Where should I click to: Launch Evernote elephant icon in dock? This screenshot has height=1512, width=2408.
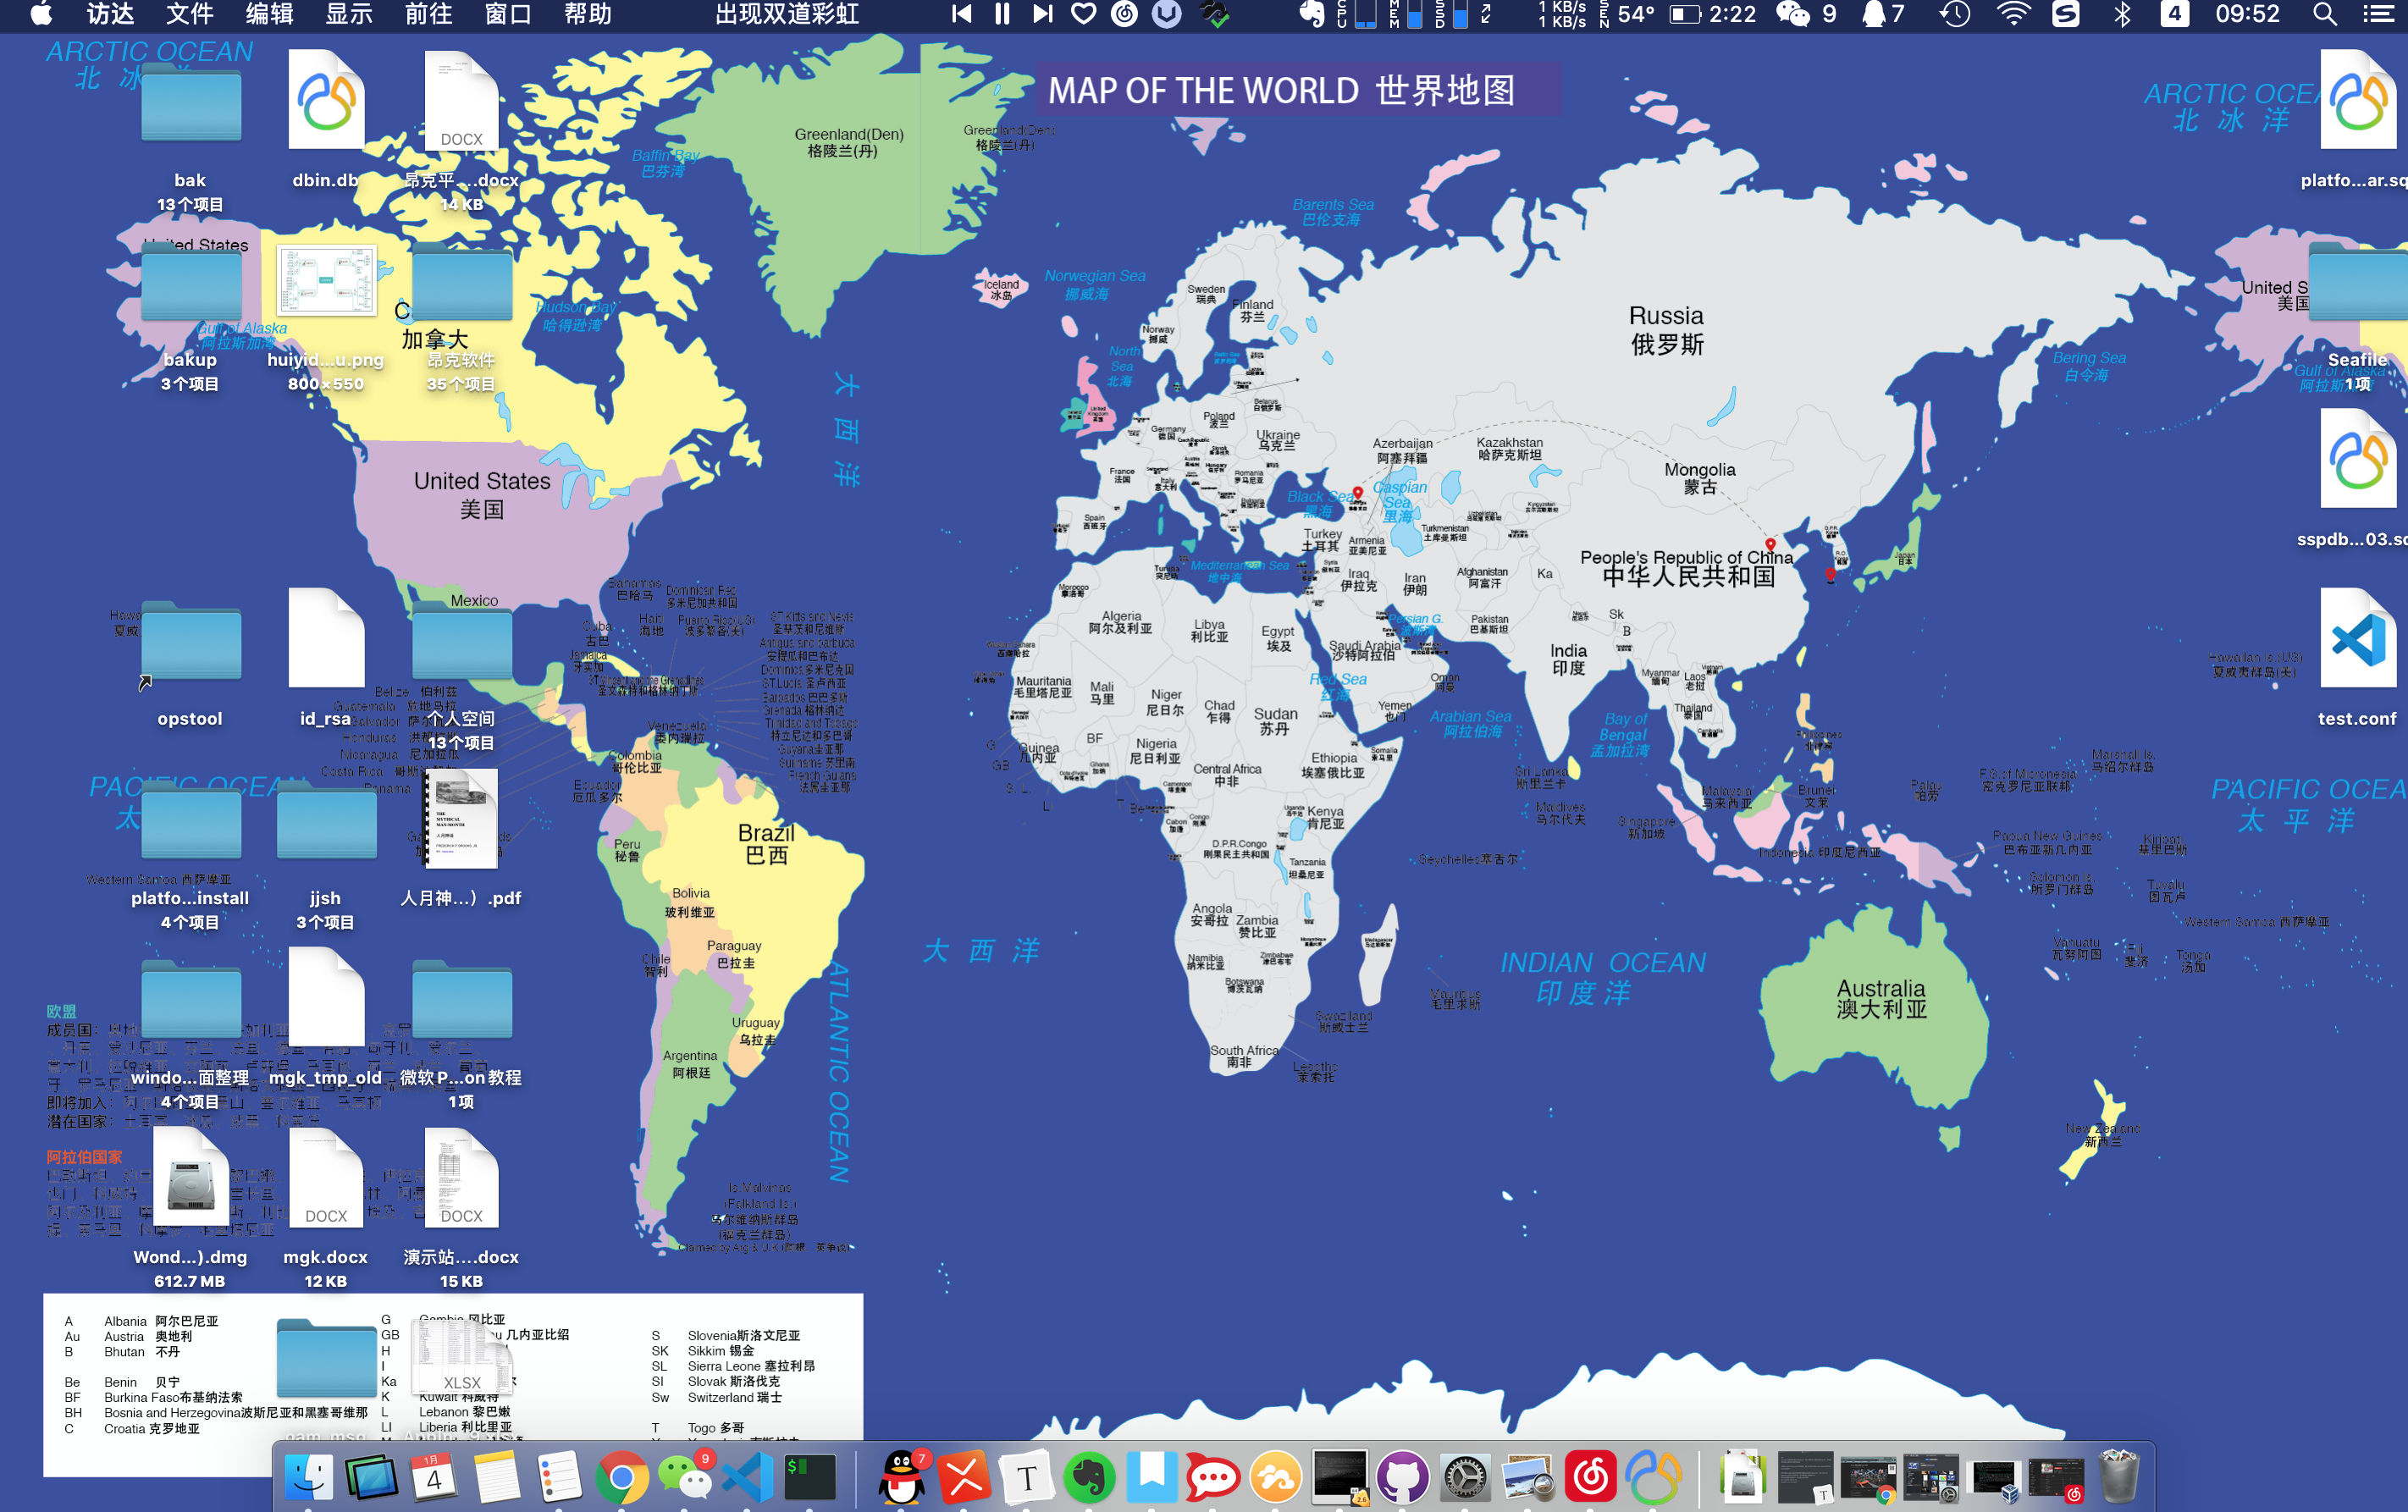pos(1089,1478)
